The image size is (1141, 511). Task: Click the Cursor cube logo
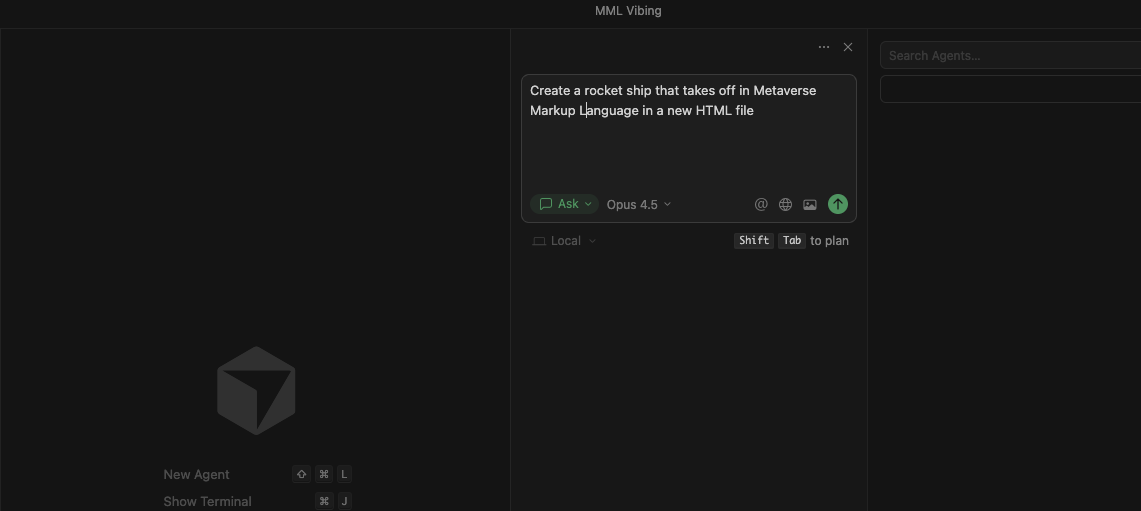tap(256, 391)
